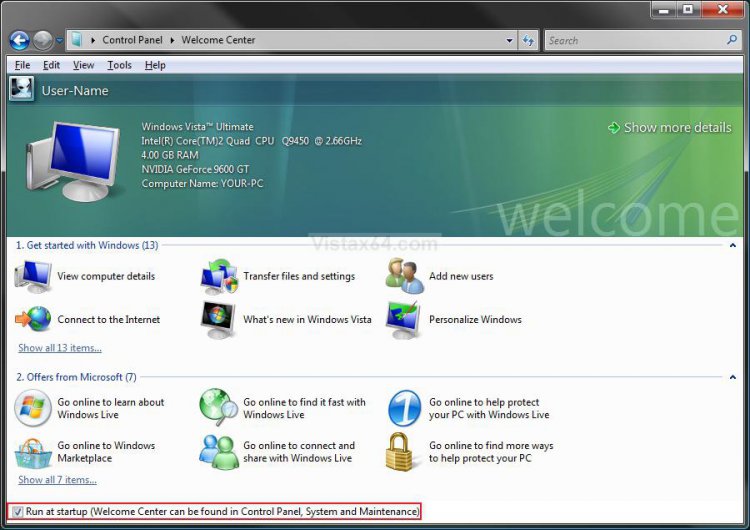Click Show all 13 items link

click(x=60, y=348)
